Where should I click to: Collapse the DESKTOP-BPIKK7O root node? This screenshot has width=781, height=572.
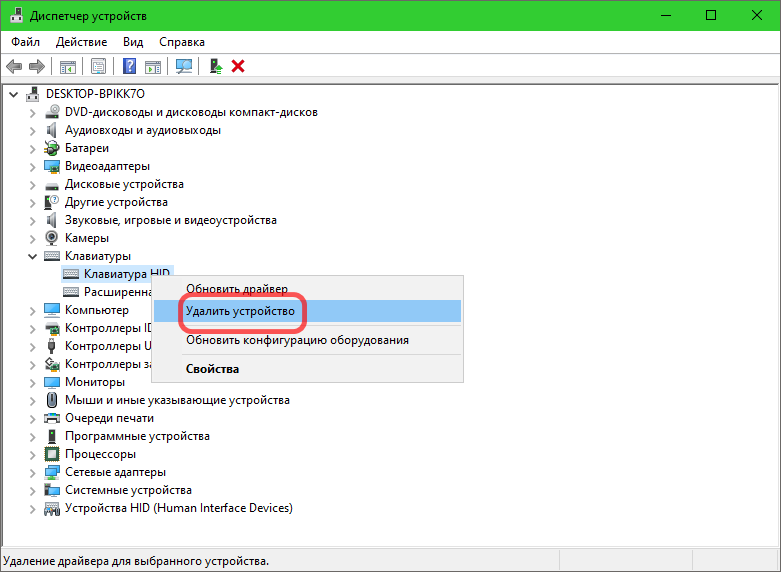tap(14, 94)
